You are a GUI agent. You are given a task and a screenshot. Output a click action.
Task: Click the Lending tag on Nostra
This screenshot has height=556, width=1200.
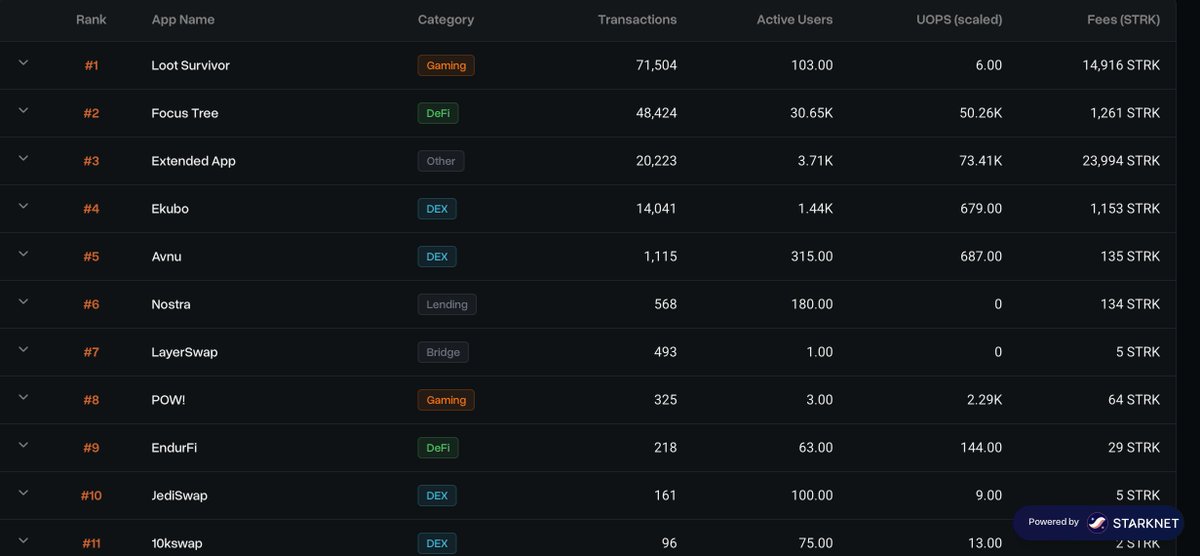click(x=447, y=304)
